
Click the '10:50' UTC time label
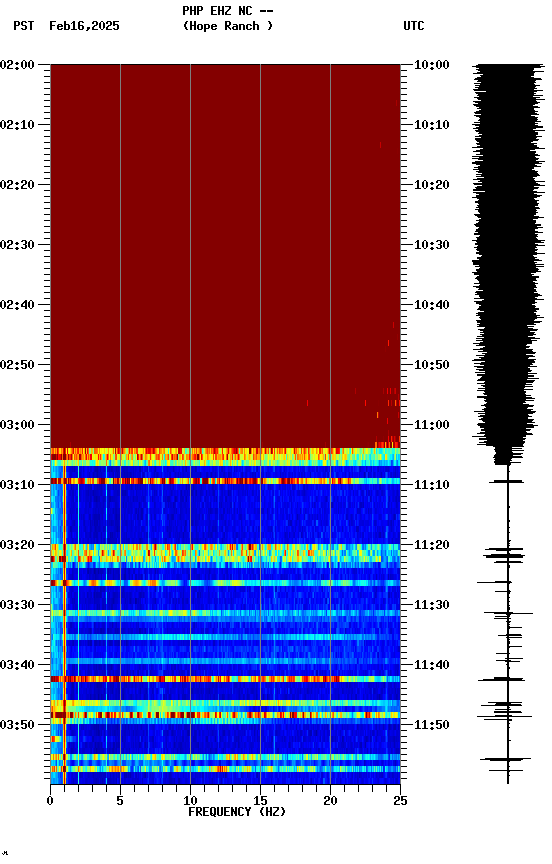point(432,365)
